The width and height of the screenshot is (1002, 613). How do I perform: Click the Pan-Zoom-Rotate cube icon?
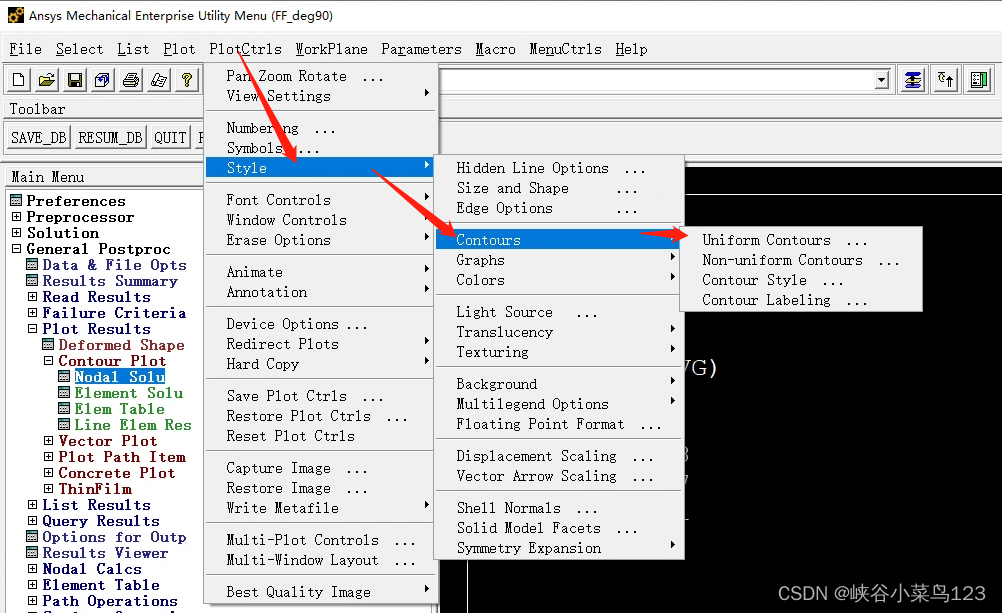pyautogui.click(x=102, y=80)
